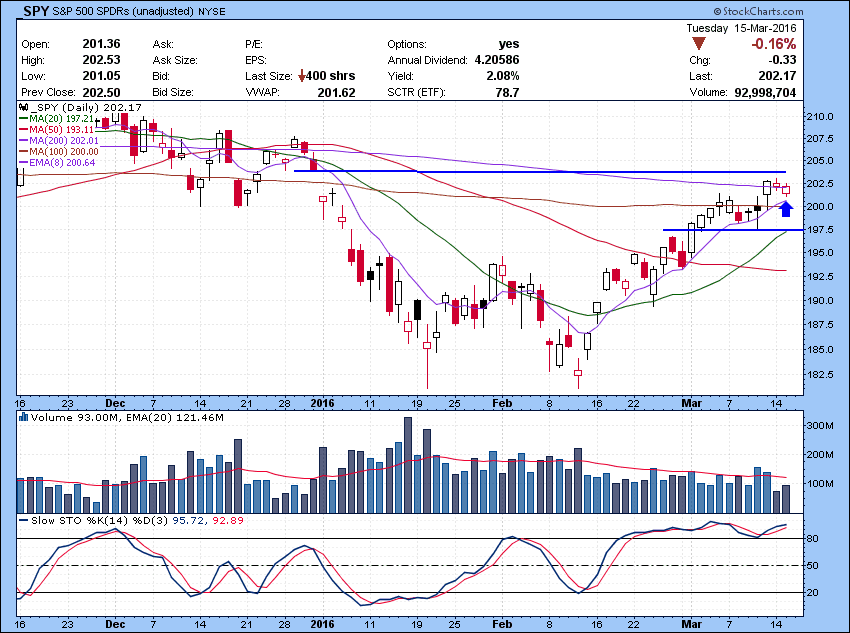Click the High value 202.53
This screenshot has width=850, height=633.
pyautogui.click(x=101, y=60)
